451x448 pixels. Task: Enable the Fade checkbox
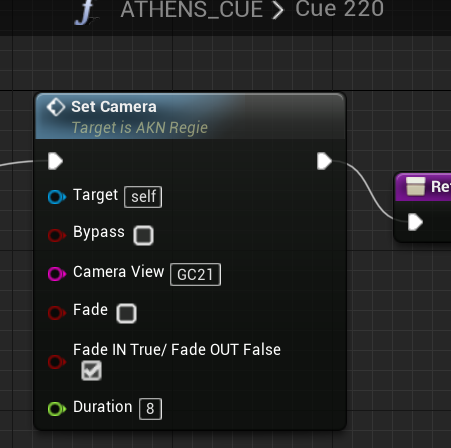126,313
